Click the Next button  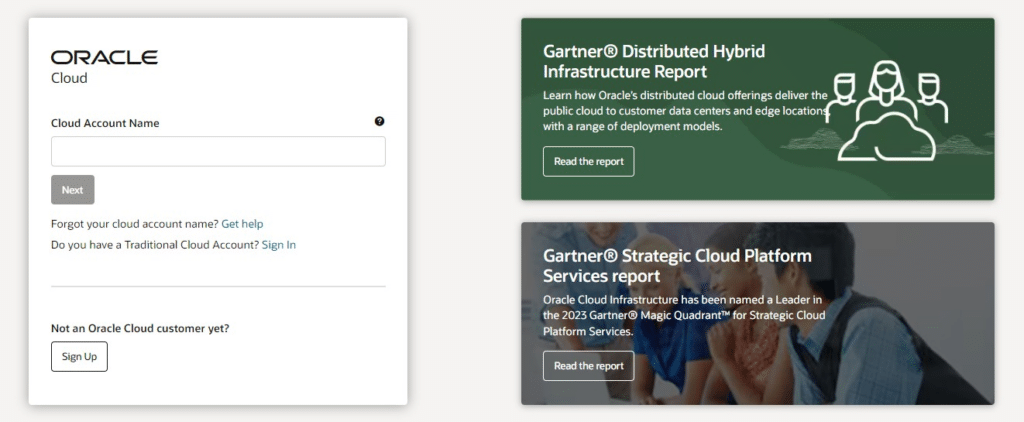click(72, 190)
